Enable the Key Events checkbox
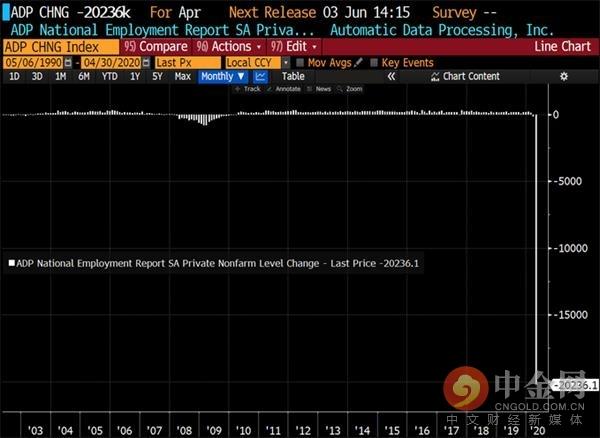 (x=374, y=62)
